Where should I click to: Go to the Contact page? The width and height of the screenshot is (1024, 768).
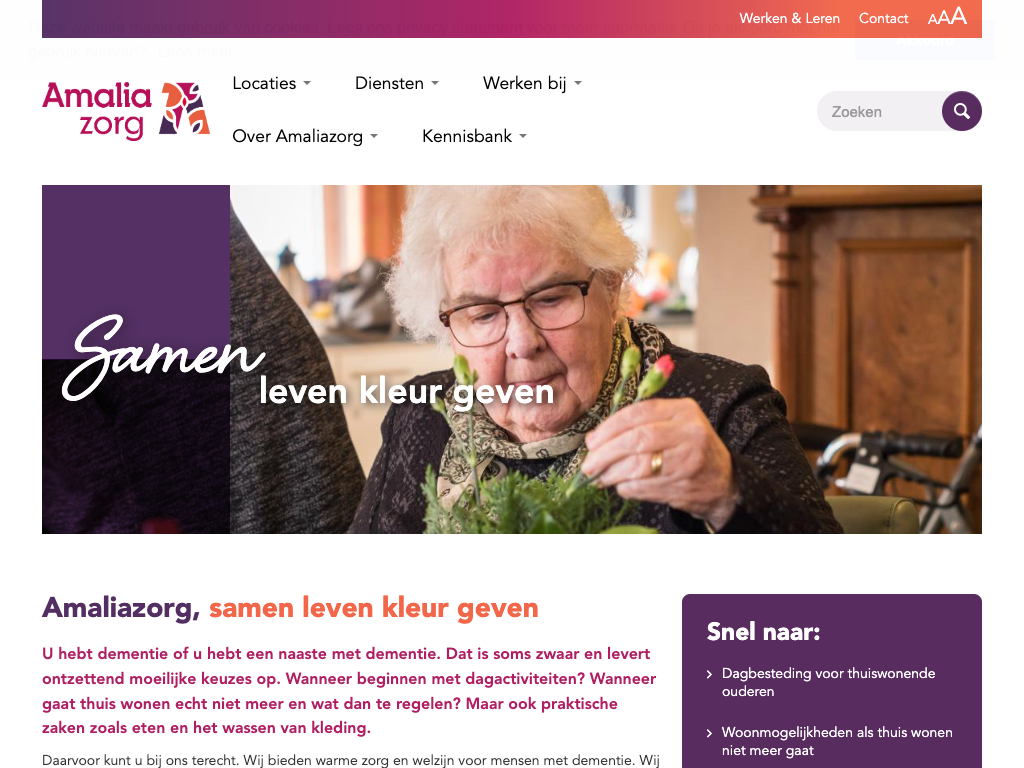(884, 18)
